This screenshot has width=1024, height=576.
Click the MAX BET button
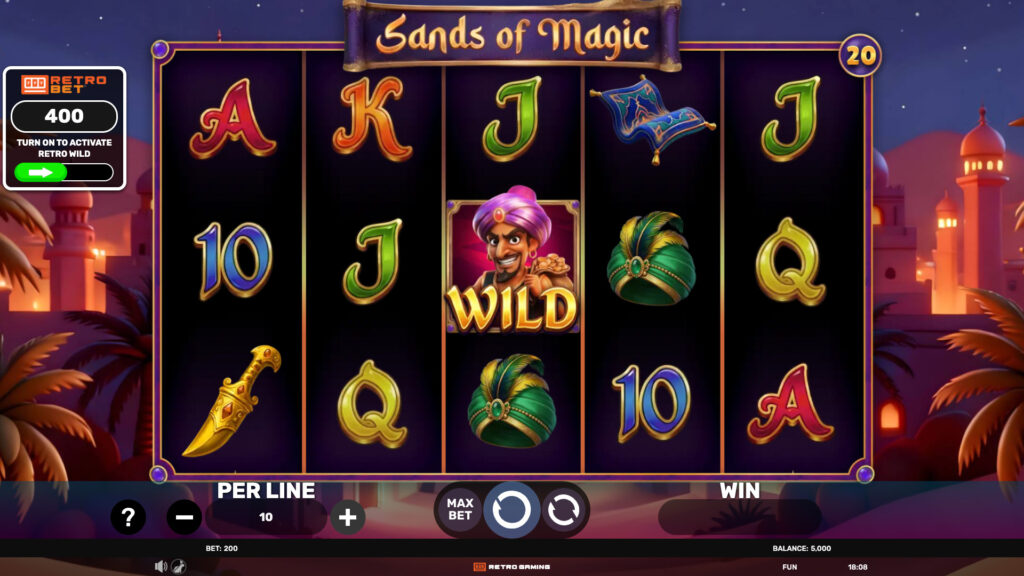pos(460,509)
